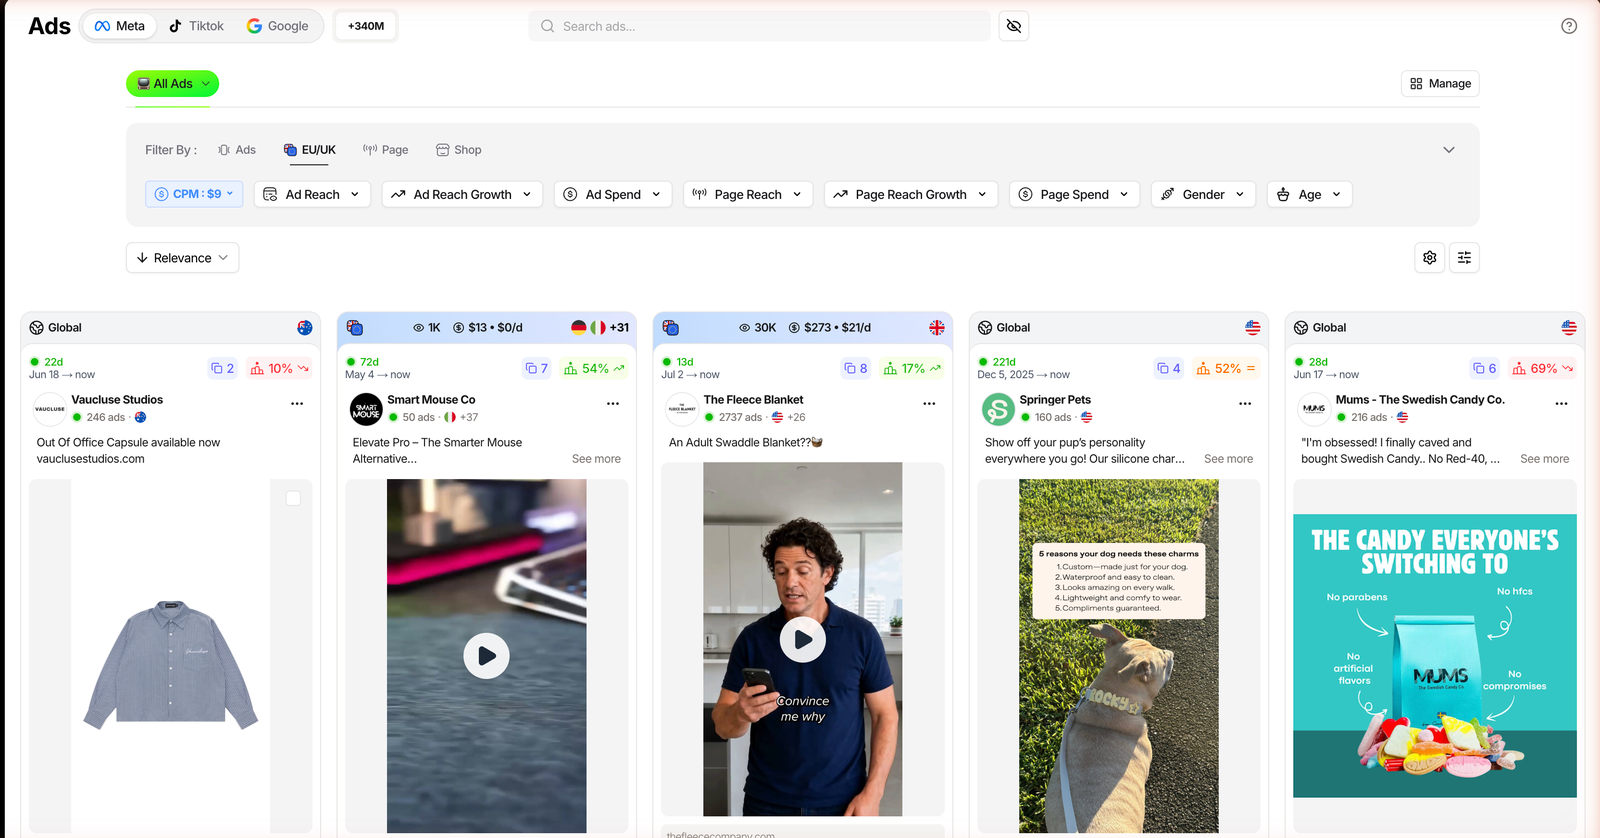This screenshot has width=1600, height=838.
Task: Select the EU/UK filter tab
Action: click(310, 150)
